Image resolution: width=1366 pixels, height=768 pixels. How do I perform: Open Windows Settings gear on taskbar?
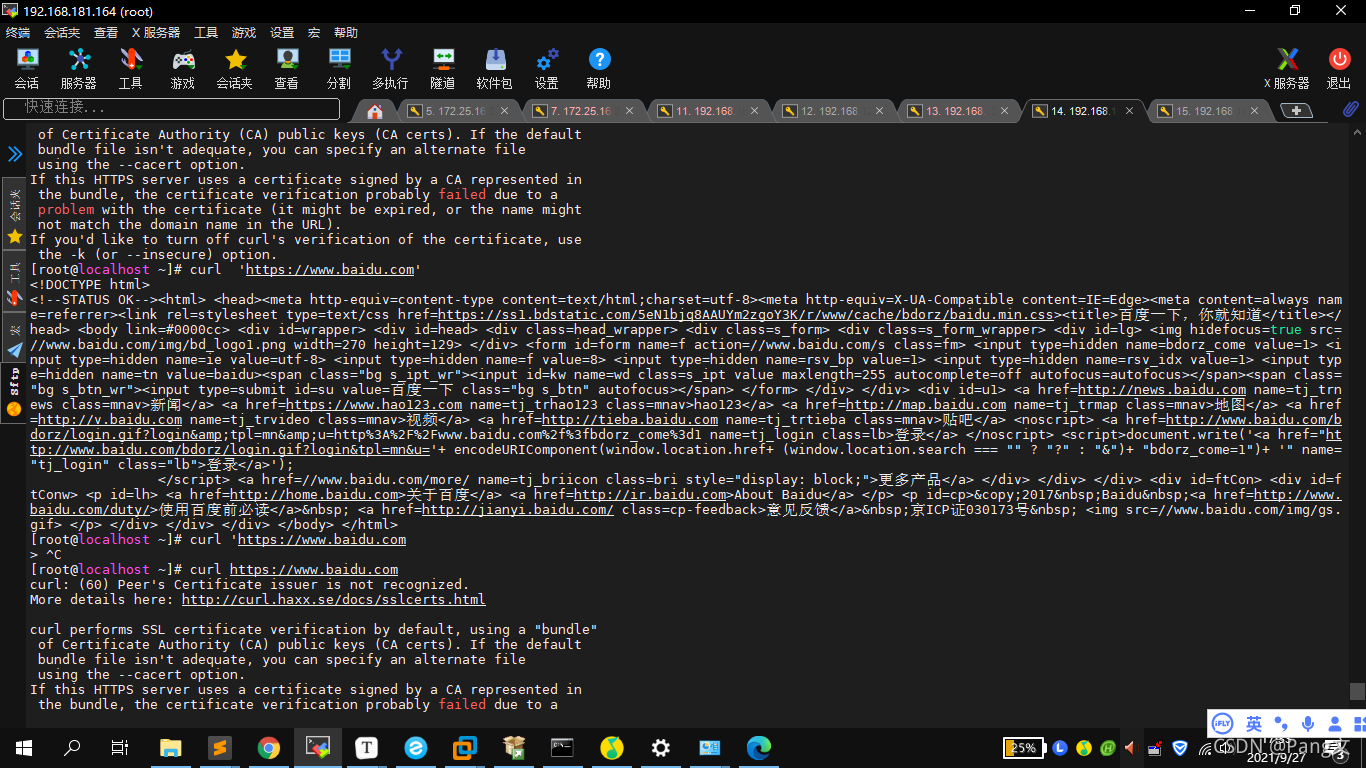(x=661, y=747)
